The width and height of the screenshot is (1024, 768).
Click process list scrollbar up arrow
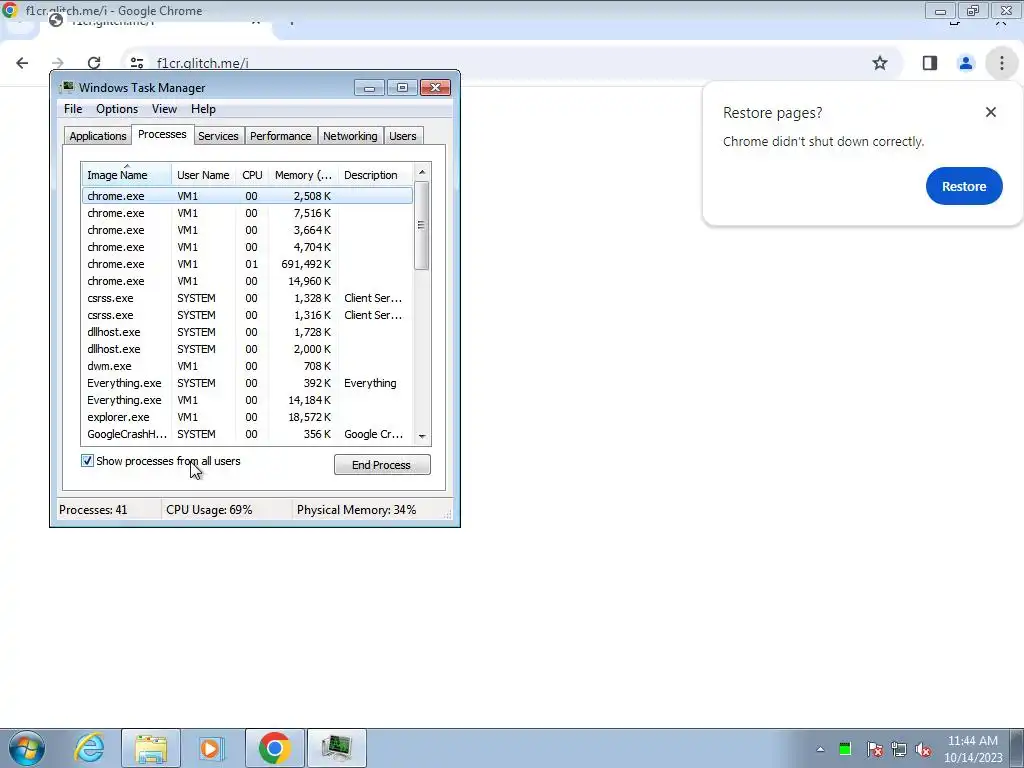(x=422, y=172)
